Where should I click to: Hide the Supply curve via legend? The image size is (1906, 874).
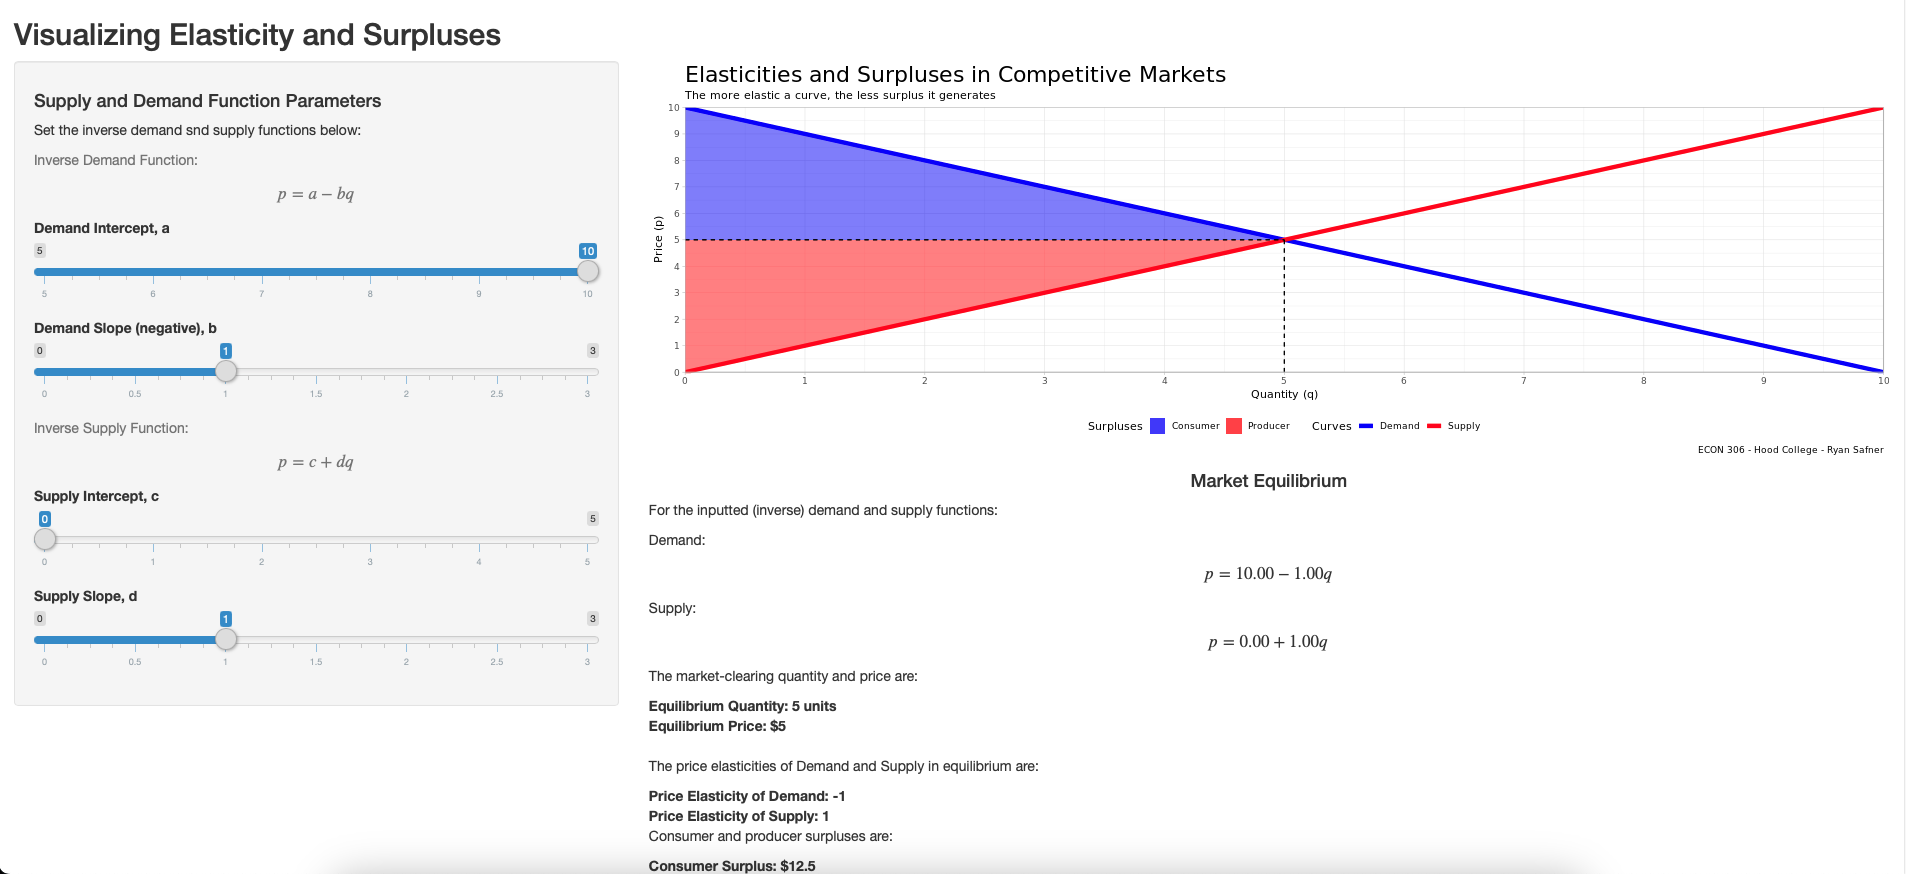(x=1453, y=426)
